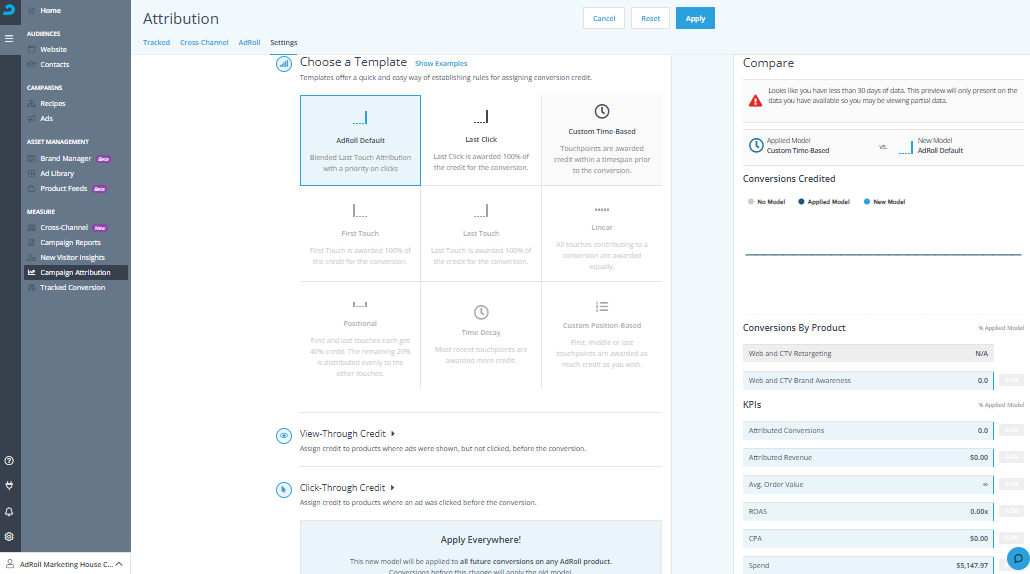Screen dimensions: 1030x574
Task: Click the Web and CTV Brand Awareness row
Action: (868, 380)
